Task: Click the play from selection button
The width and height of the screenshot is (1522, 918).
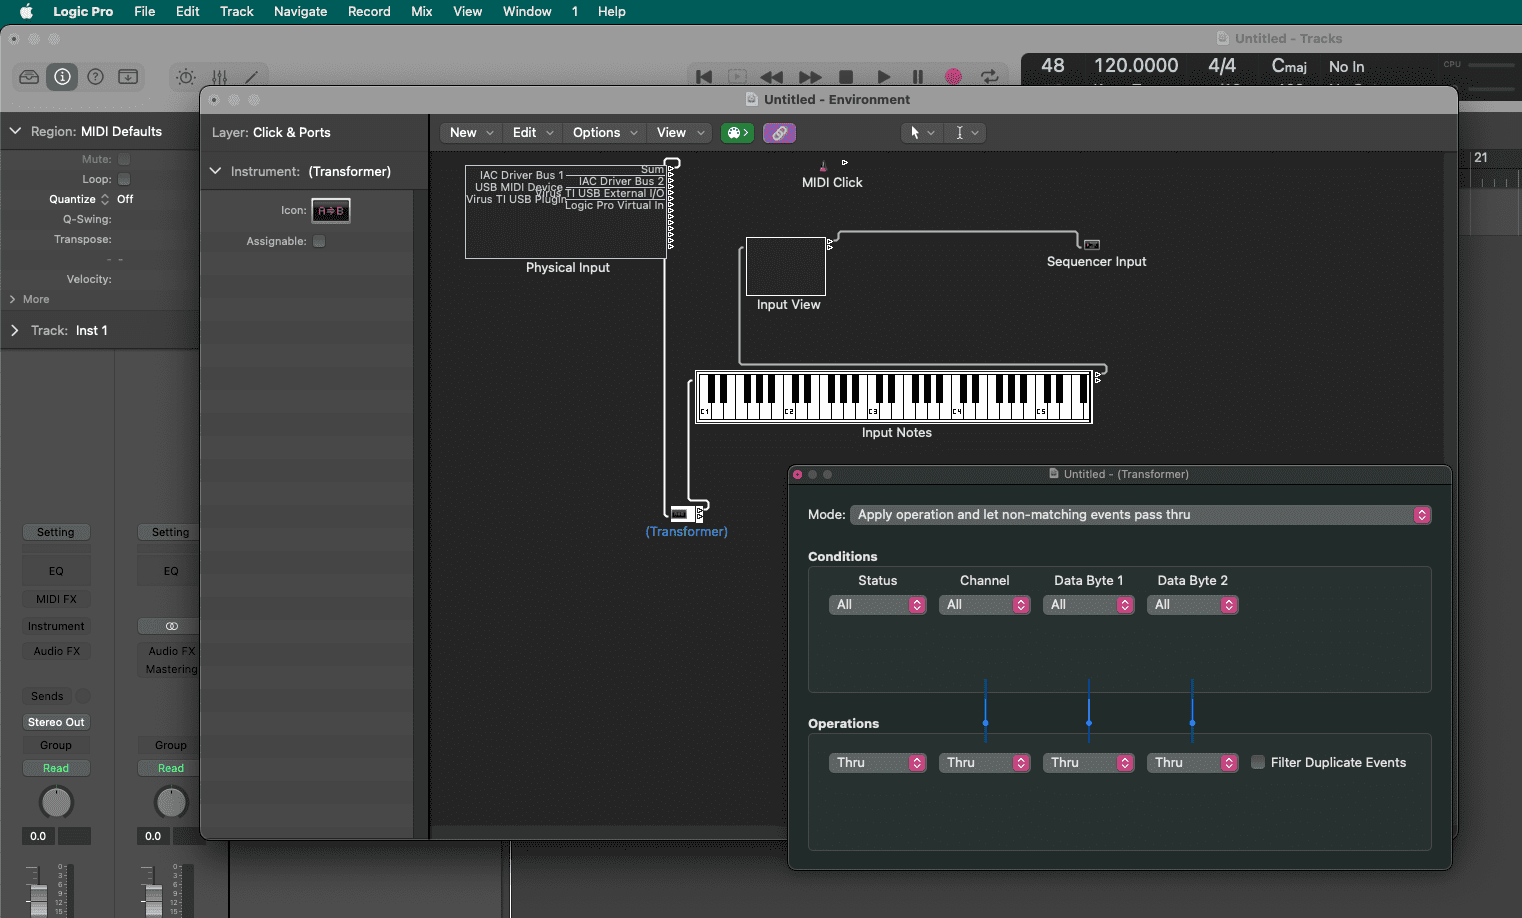Action: (737, 77)
